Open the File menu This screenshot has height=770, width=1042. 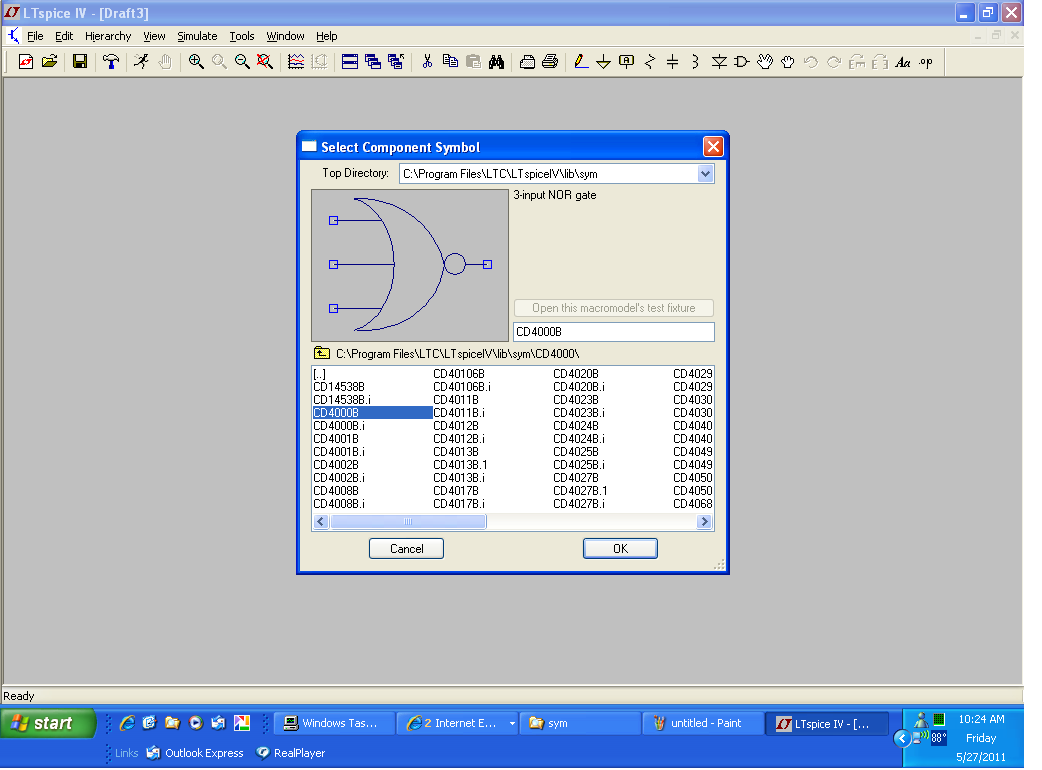pyautogui.click(x=35, y=36)
